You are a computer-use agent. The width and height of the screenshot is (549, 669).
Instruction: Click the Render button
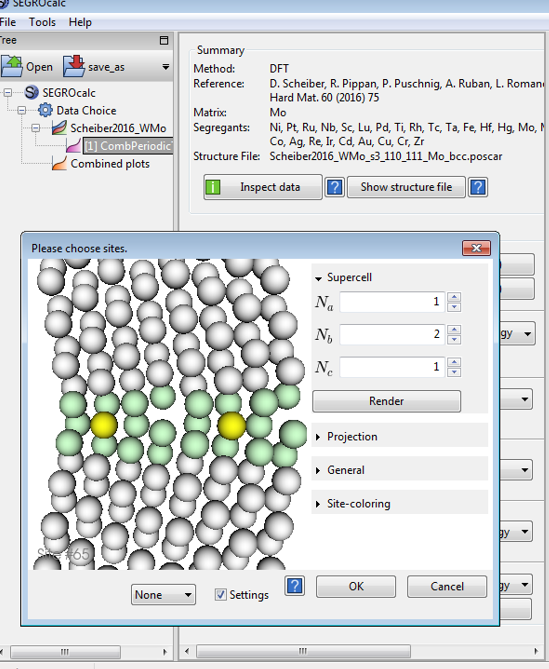click(386, 401)
